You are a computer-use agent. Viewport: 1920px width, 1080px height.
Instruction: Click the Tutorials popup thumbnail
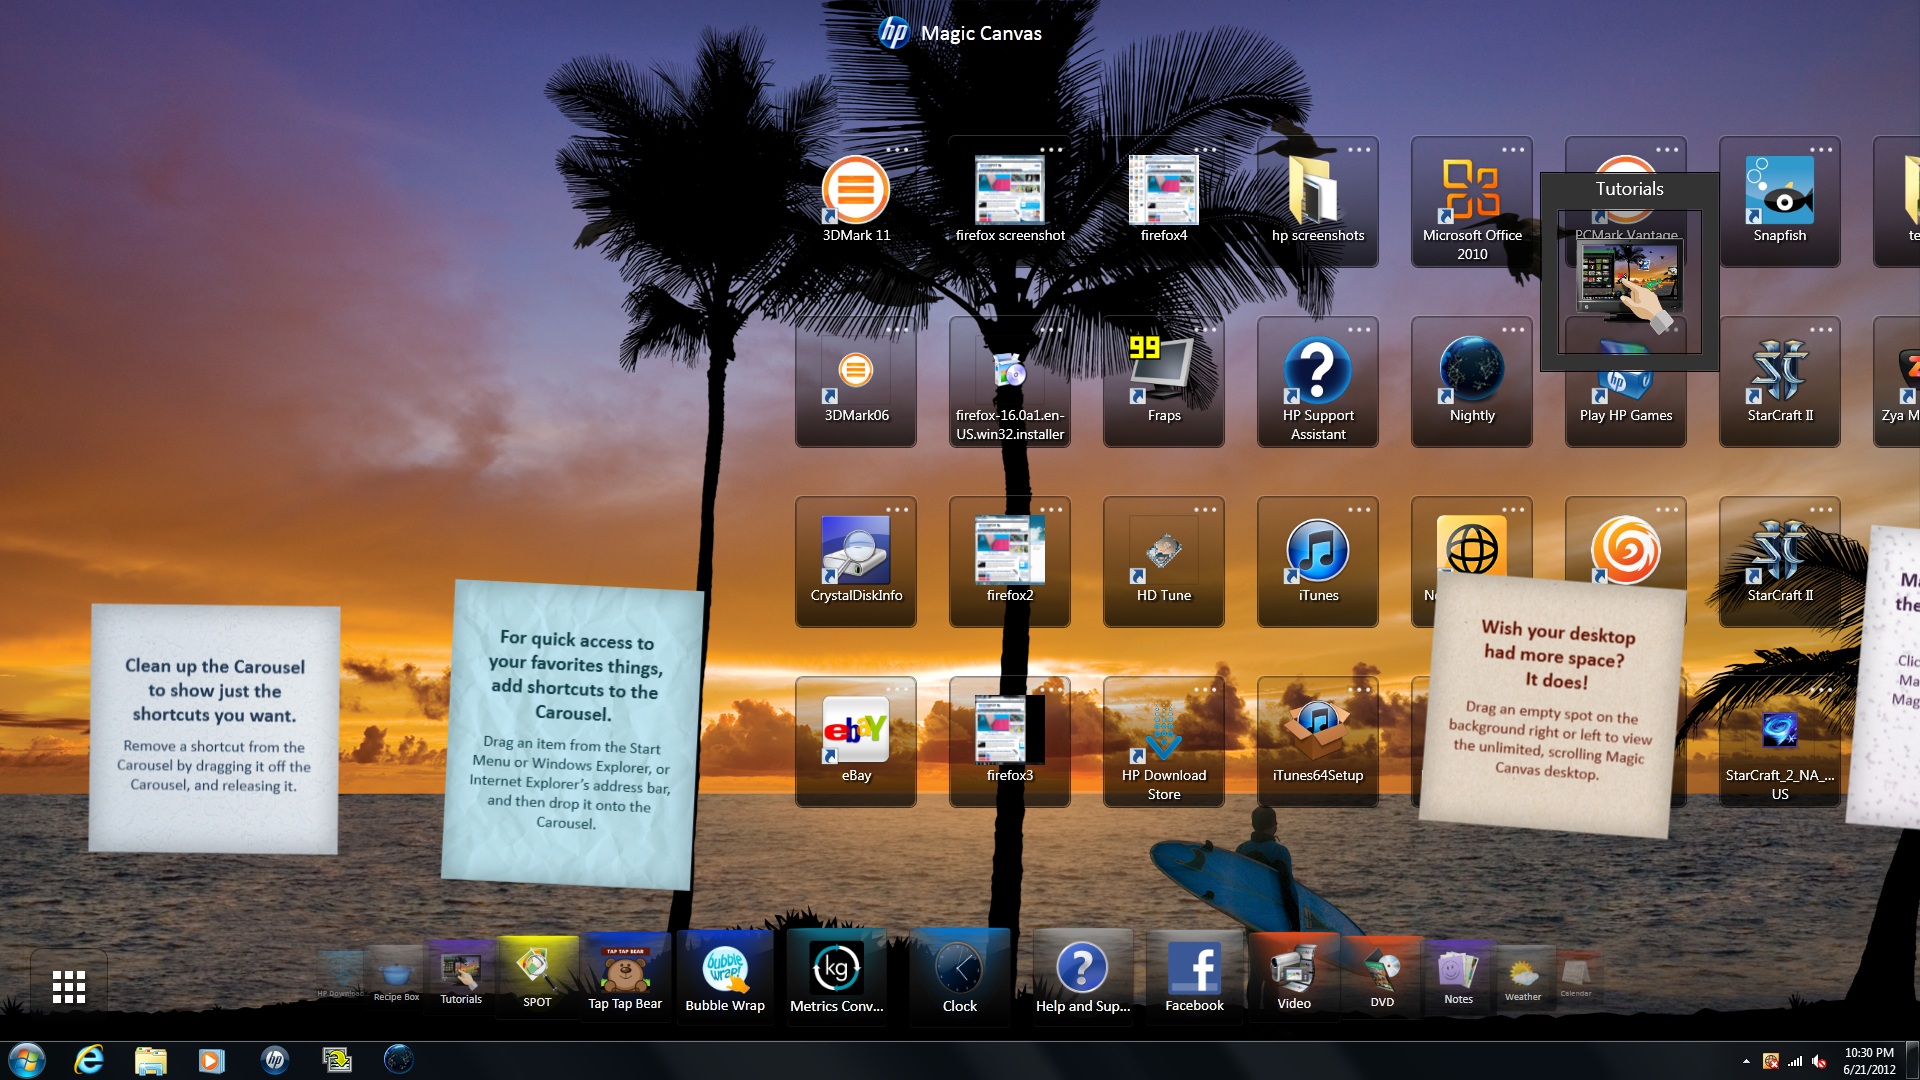click(x=1630, y=282)
